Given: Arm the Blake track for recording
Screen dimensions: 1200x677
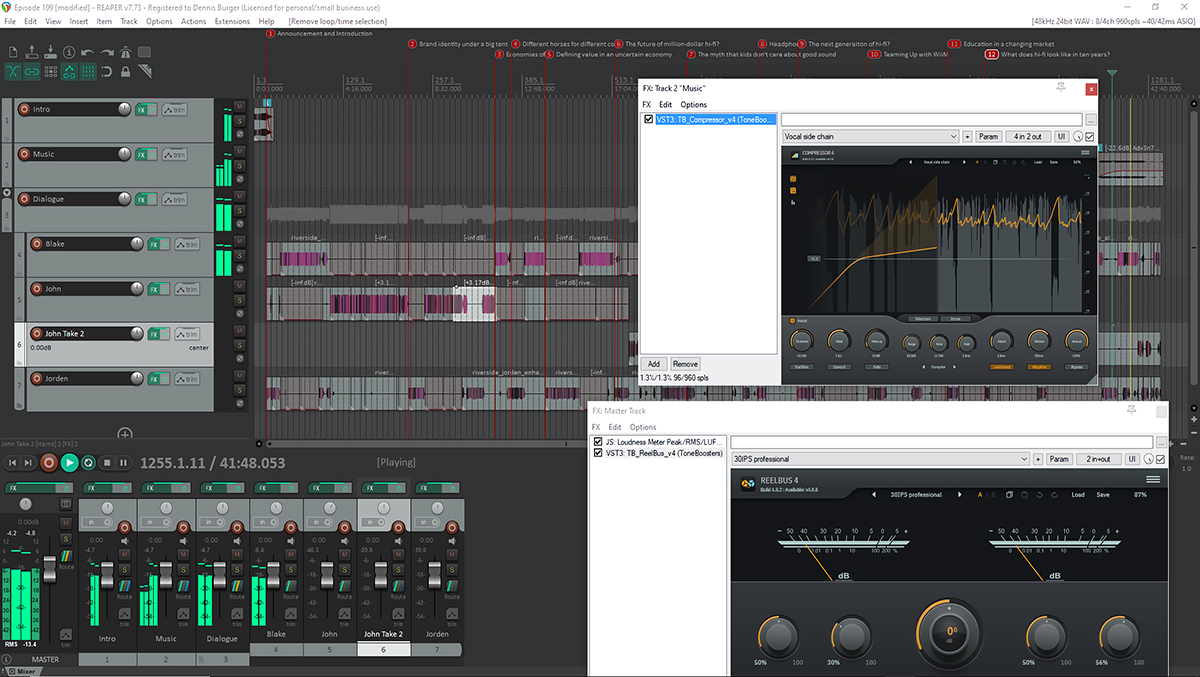Looking at the screenshot, I should click(x=36, y=244).
